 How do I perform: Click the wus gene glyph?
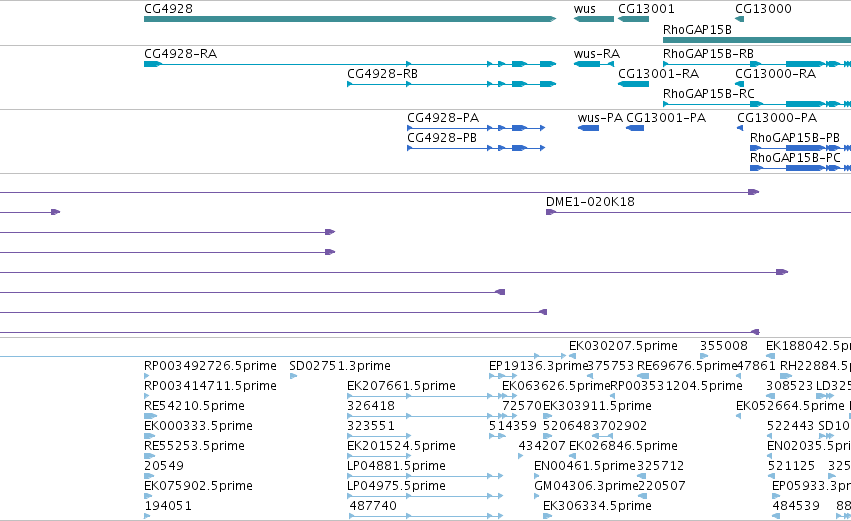(594, 19)
